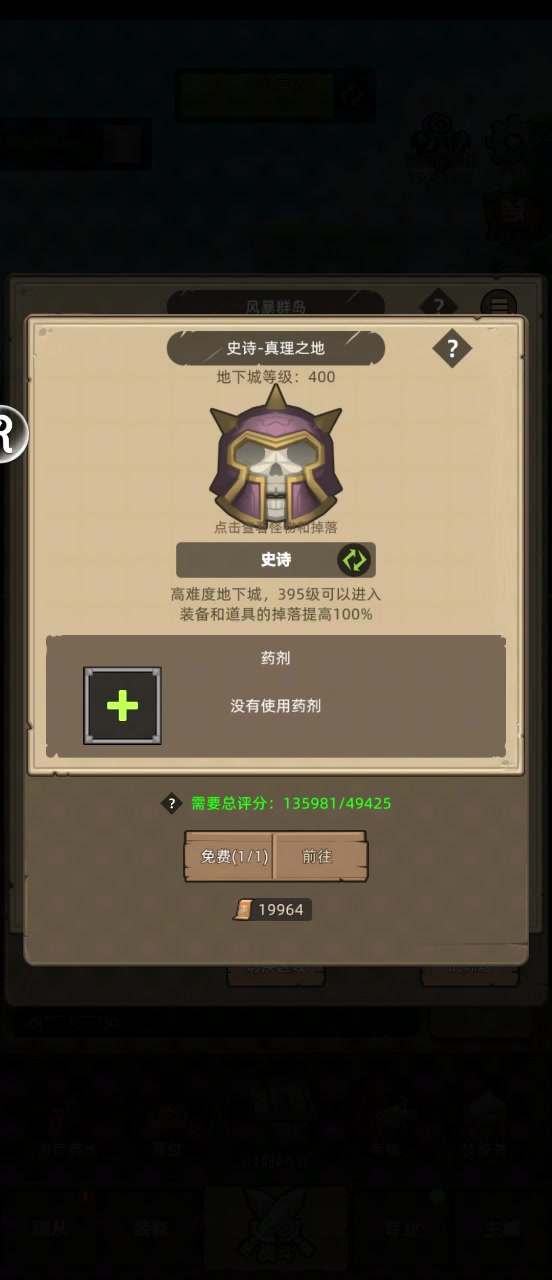Open the settings gear at the top right
This screenshot has height=1280, width=552.
point(515,143)
